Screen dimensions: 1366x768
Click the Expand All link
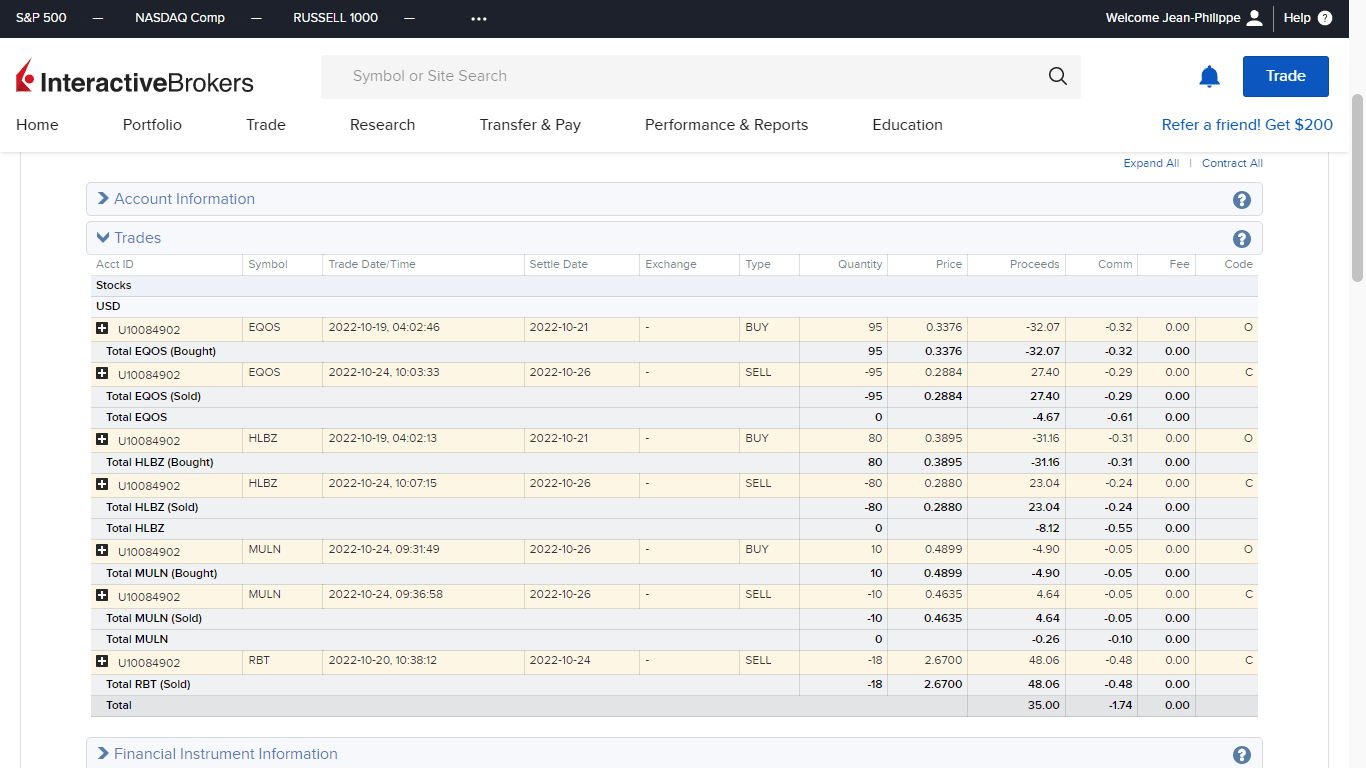1151,164
